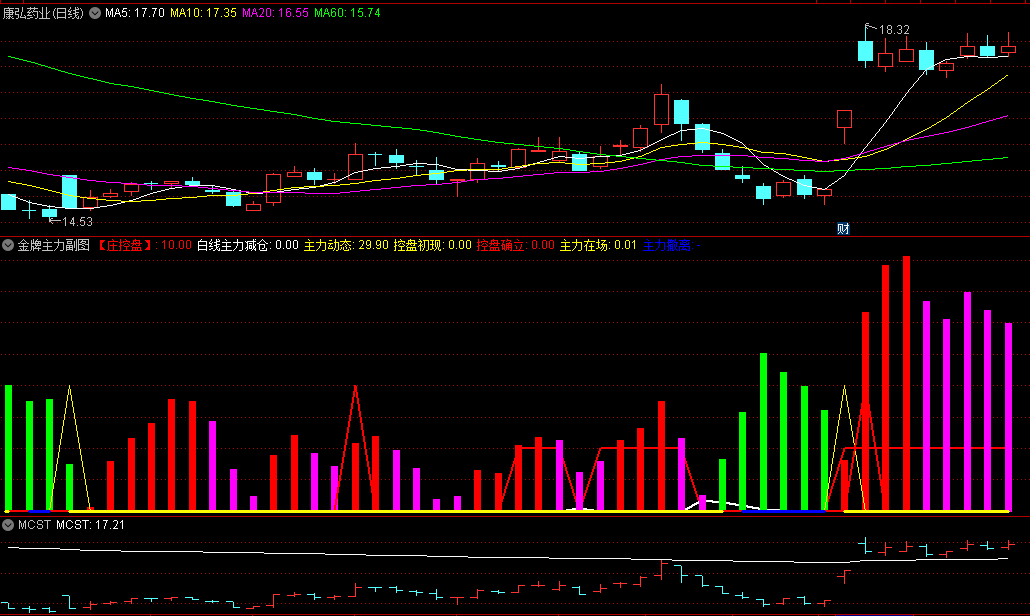
Task: Select the tallest red bar in 金牌主力副图
Action: click(907, 384)
